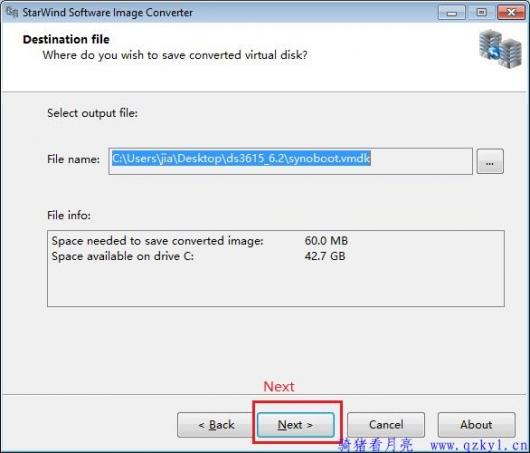Click the StarWind Software Image Converter title text
The image size is (530, 453).
[x=107, y=13]
